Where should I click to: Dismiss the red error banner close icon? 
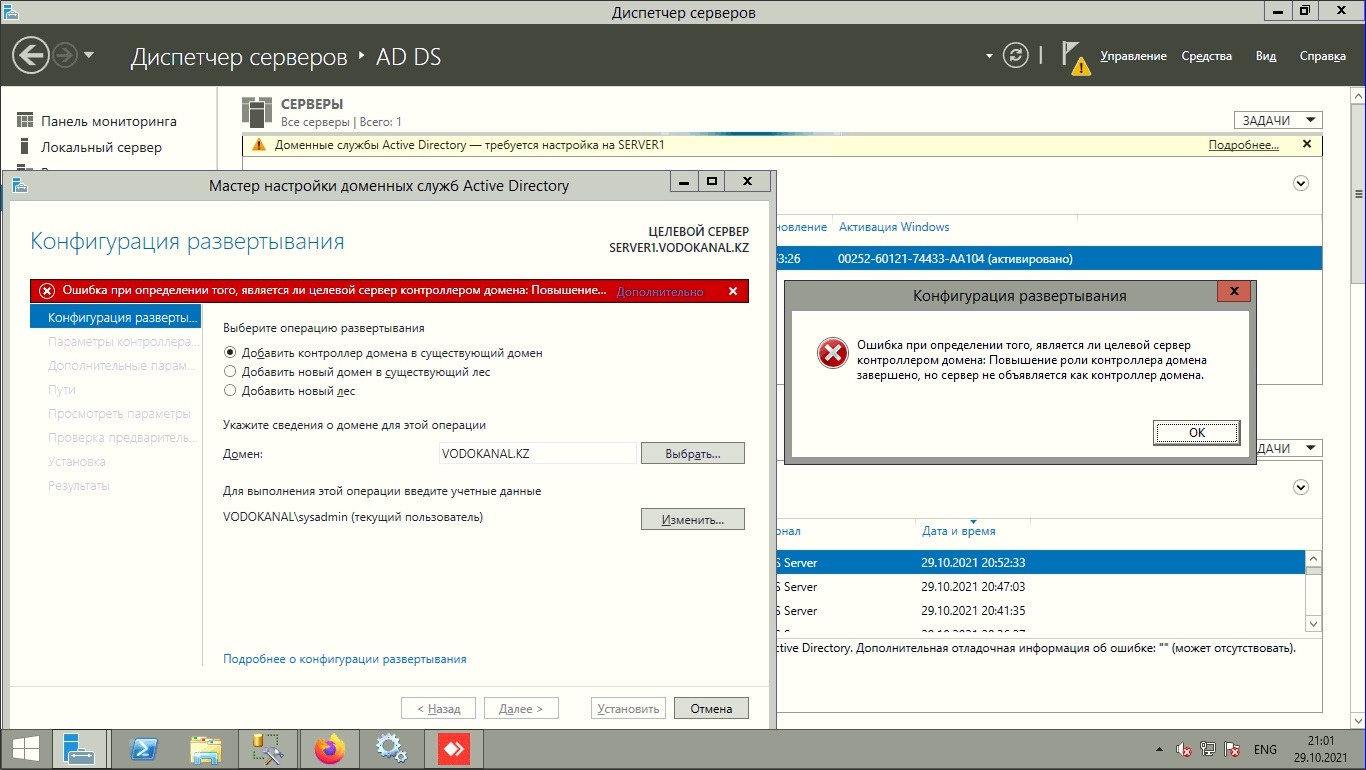coord(732,291)
